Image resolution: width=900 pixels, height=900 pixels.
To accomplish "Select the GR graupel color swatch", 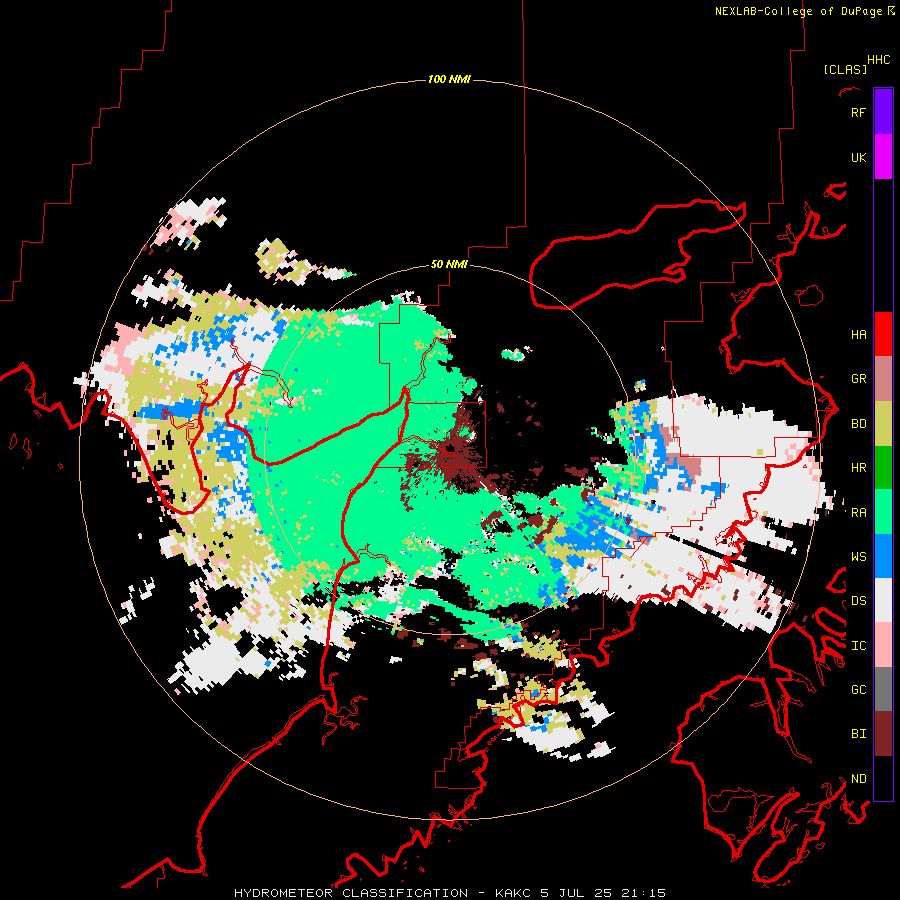I will point(883,379).
